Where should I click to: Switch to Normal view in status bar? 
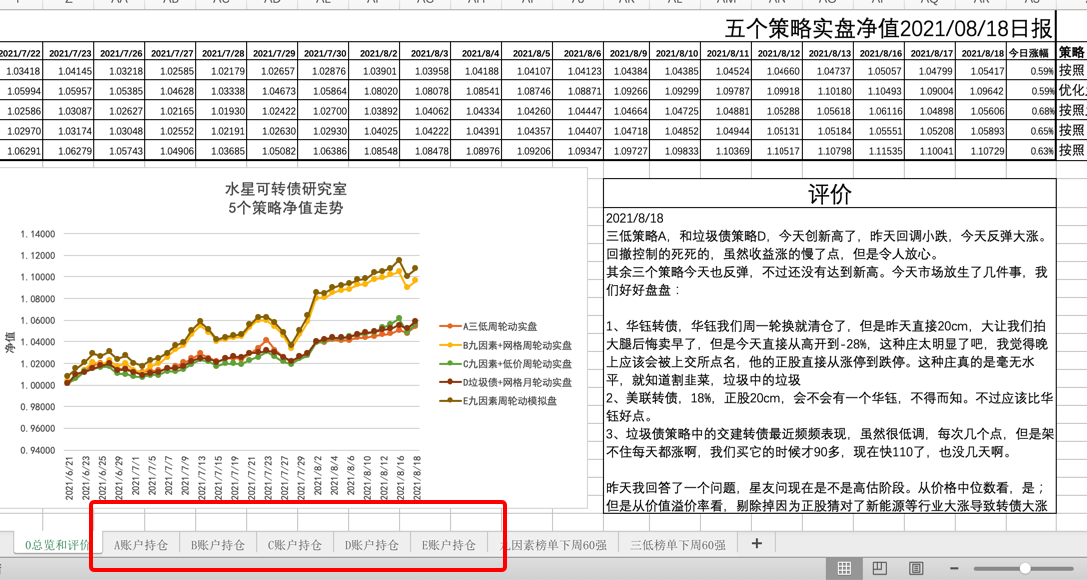click(x=844, y=568)
